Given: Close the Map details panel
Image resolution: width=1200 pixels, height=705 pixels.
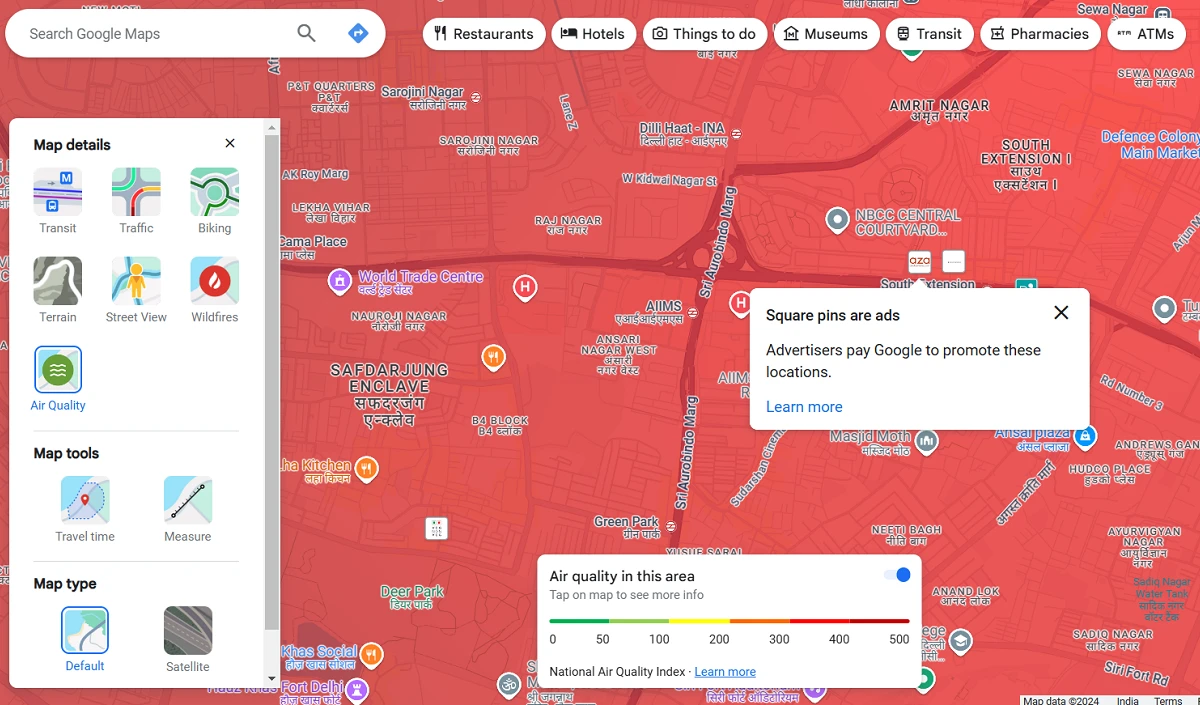Looking at the screenshot, I should coord(230,143).
